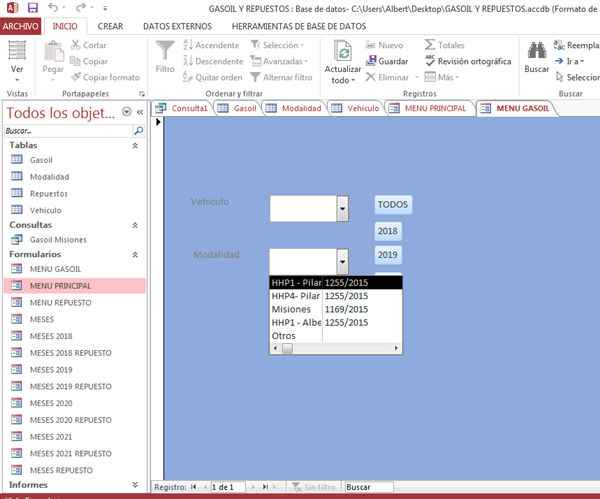Go to last record navigation button

pos(265,487)
